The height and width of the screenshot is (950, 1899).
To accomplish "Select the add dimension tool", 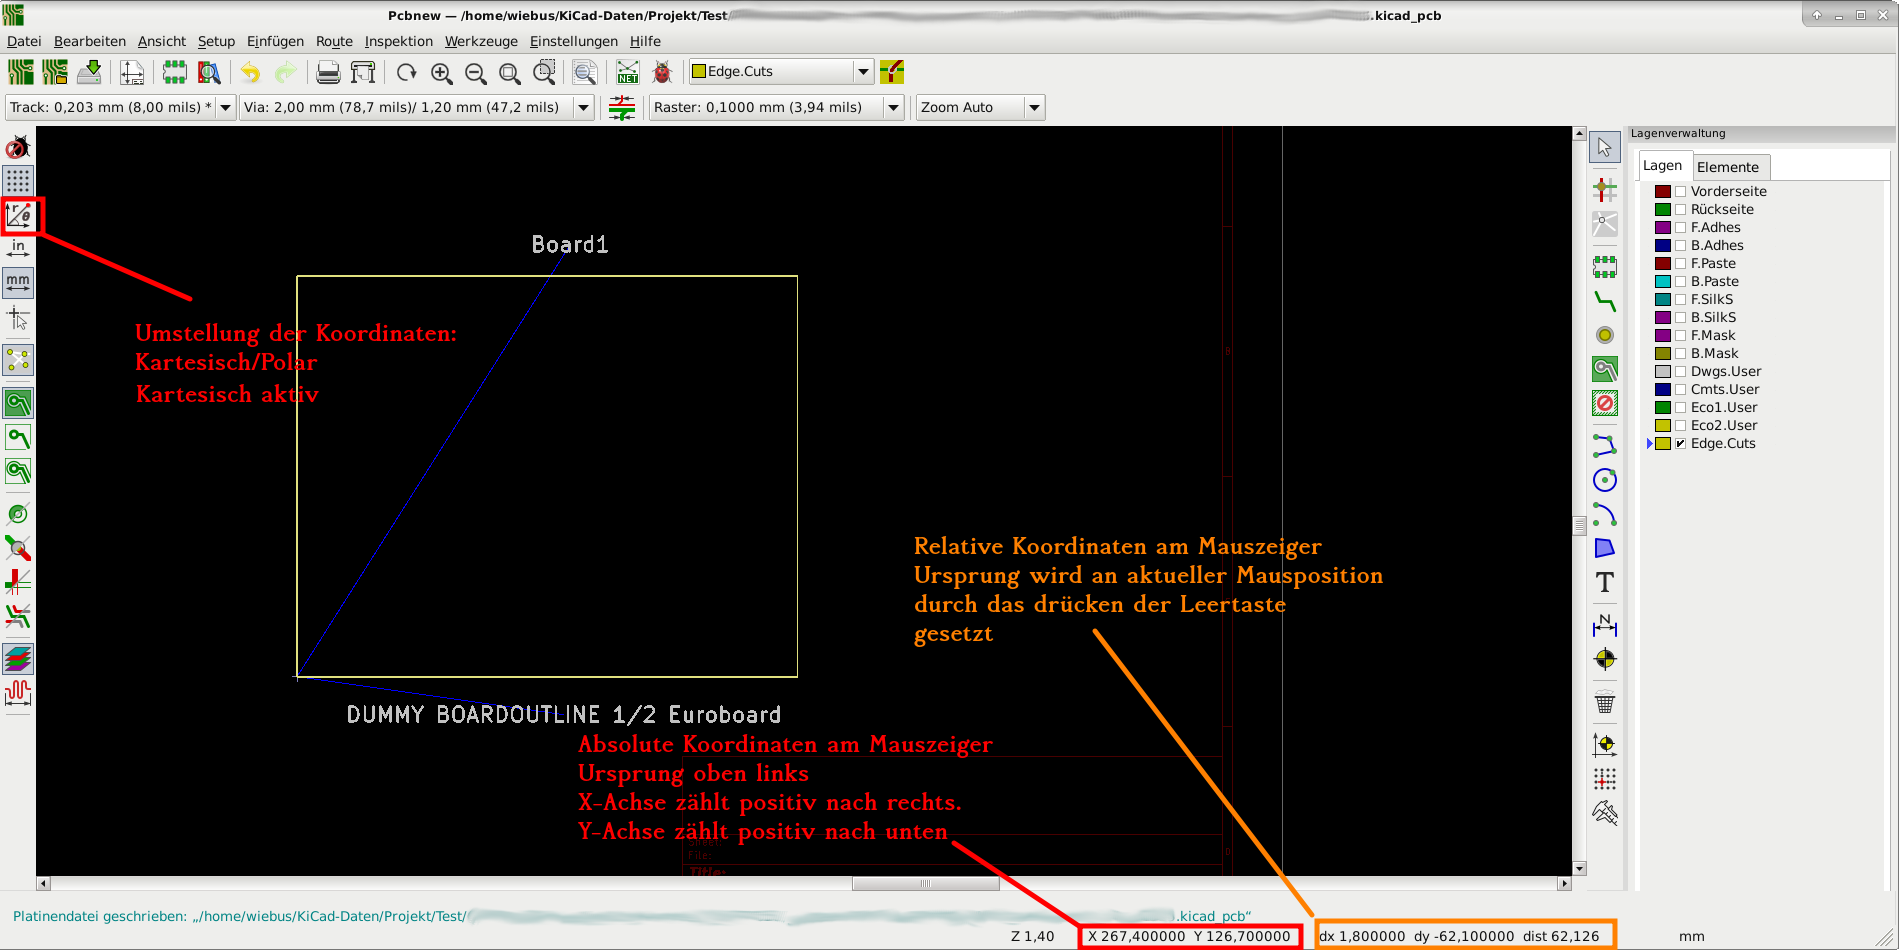I will tap(1605, 624).
